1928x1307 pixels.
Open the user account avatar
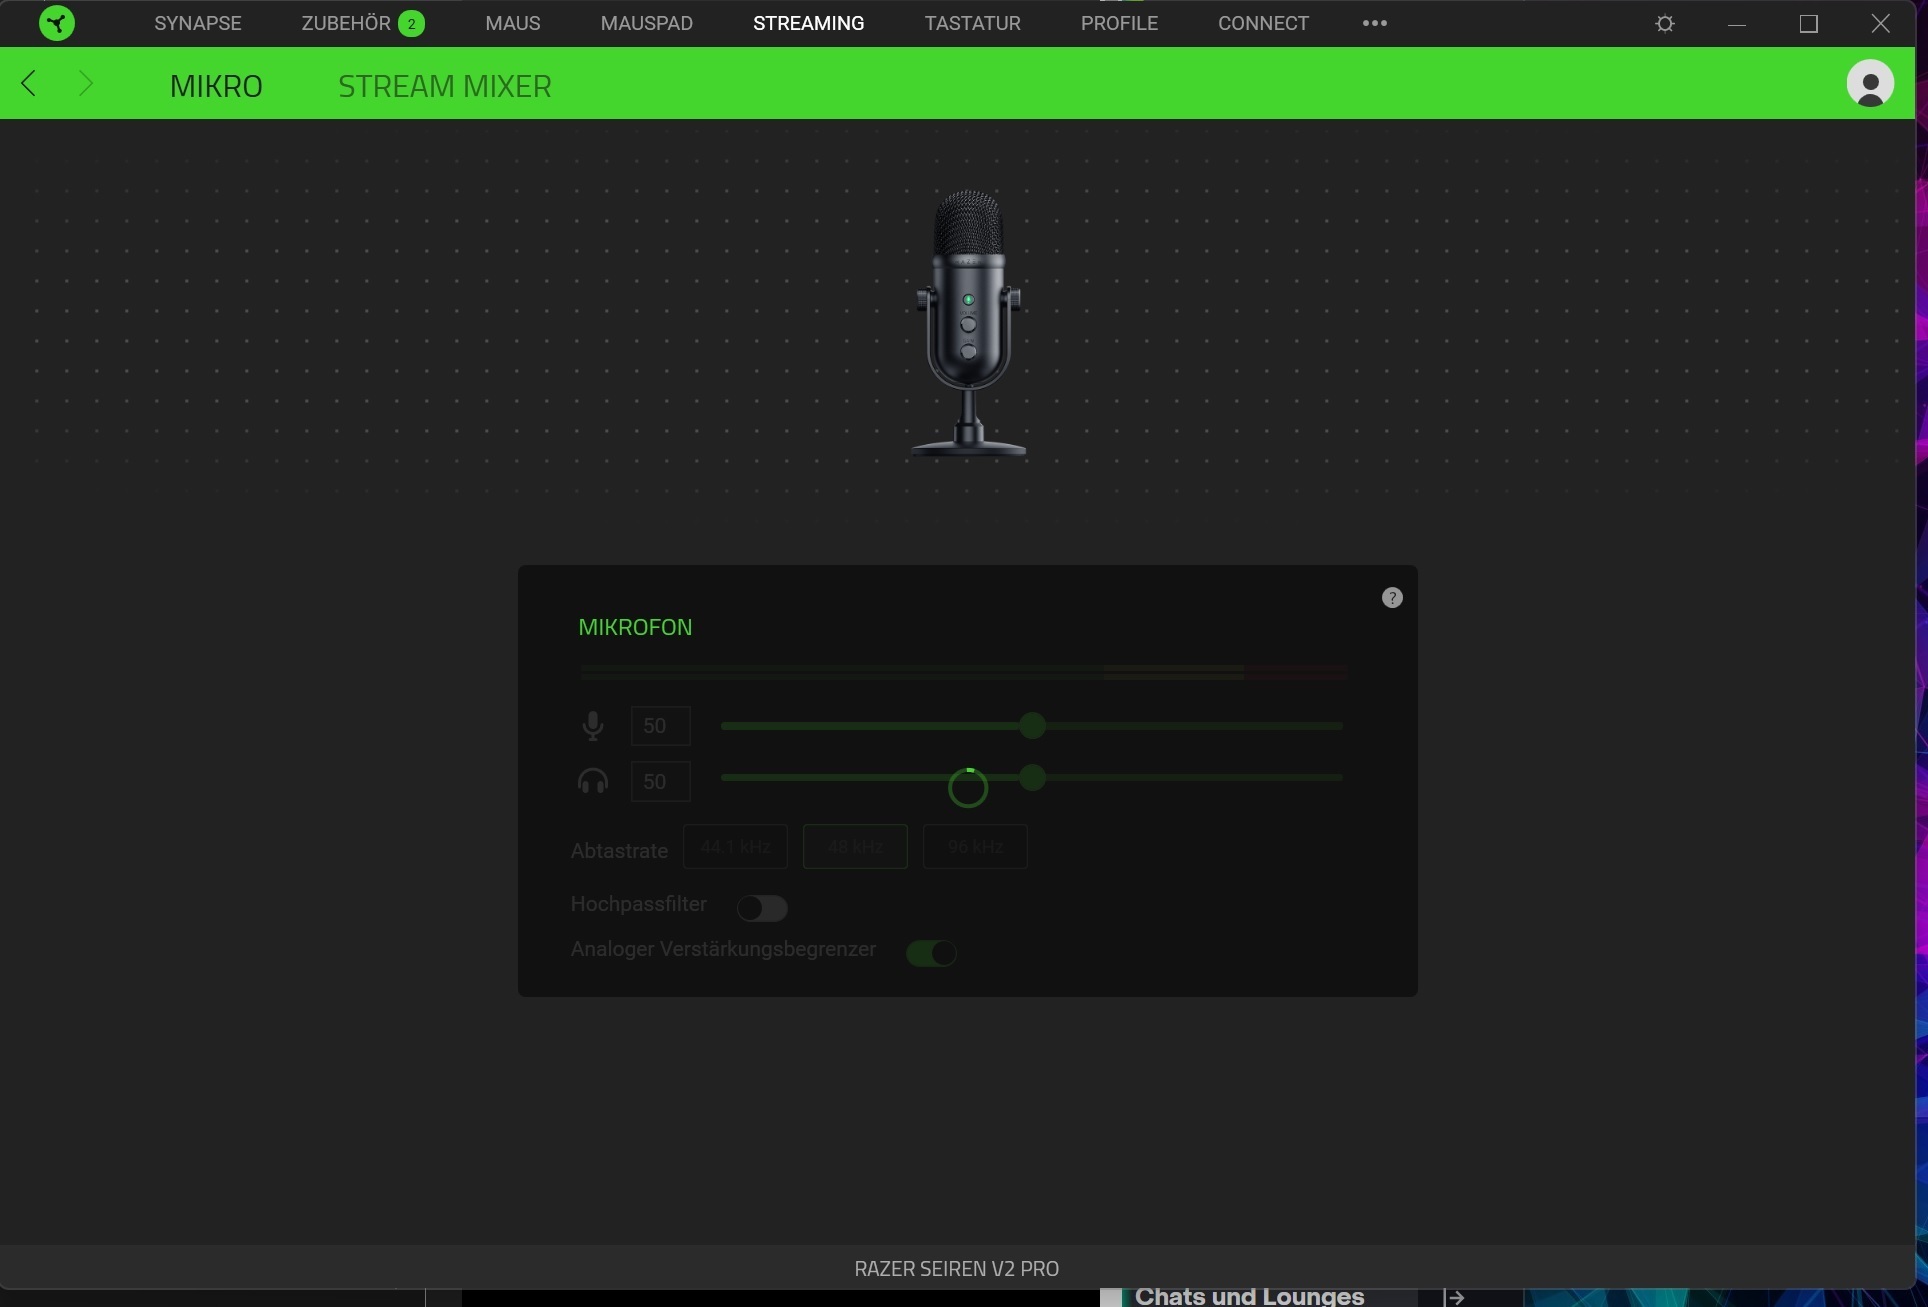click(x=1870, y=83)
